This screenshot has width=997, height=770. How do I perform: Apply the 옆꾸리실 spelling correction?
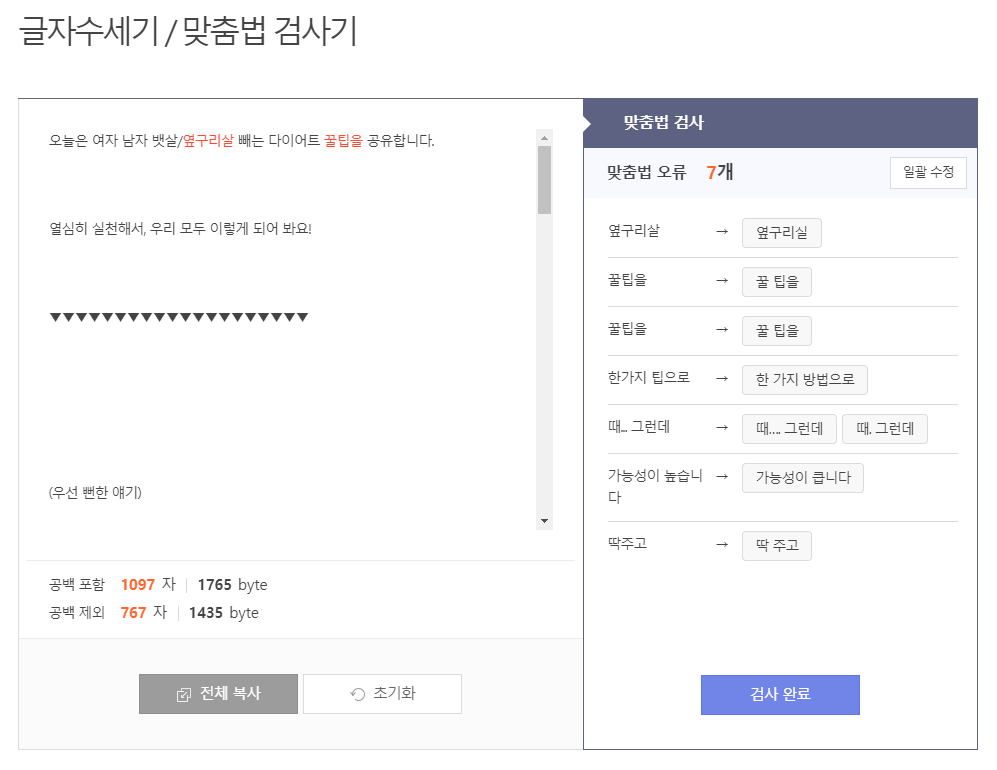[x=782, y=232]
